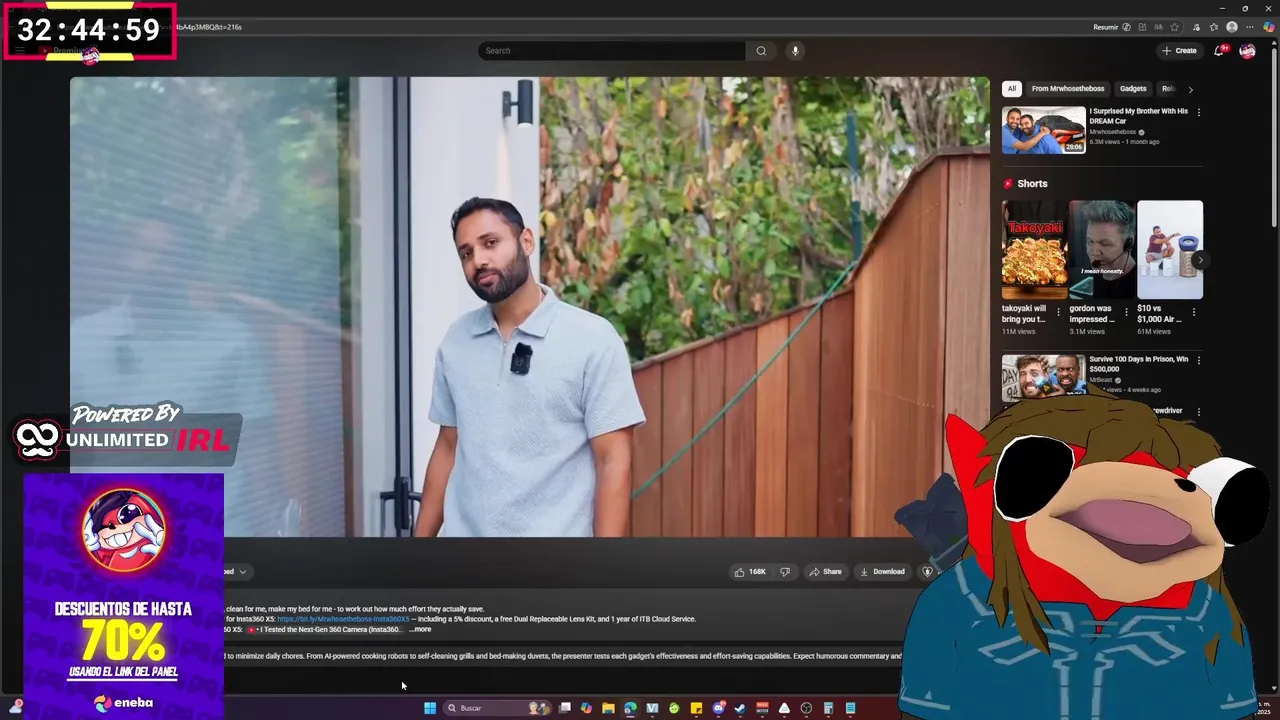Open Sticky Notes on the taskbar

(x=696, y=708)
